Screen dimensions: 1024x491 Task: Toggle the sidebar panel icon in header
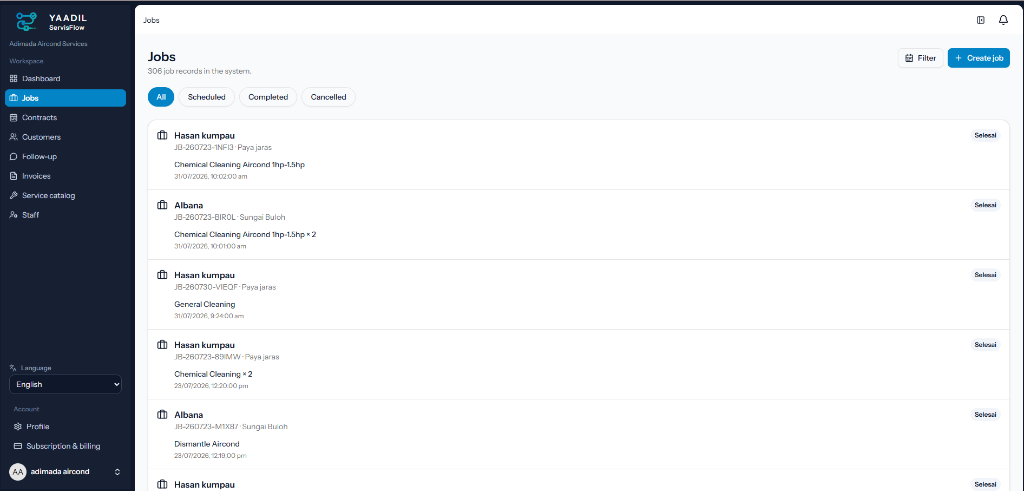tap(981, 20)
